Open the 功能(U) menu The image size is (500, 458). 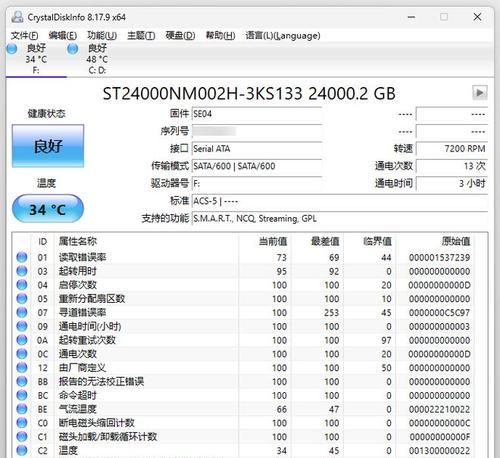(102, 35)
